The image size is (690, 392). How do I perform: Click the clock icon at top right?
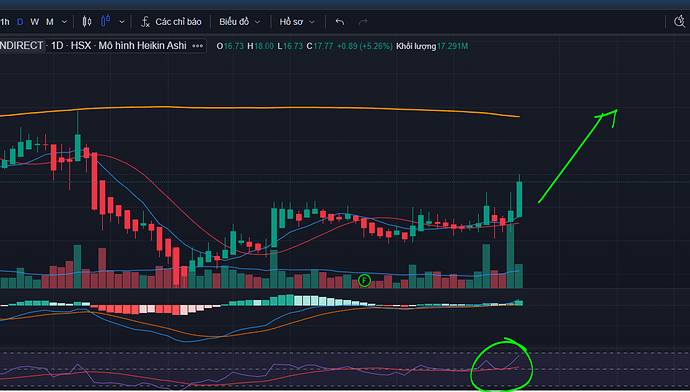pyautogui.click(x=680, y=22)
